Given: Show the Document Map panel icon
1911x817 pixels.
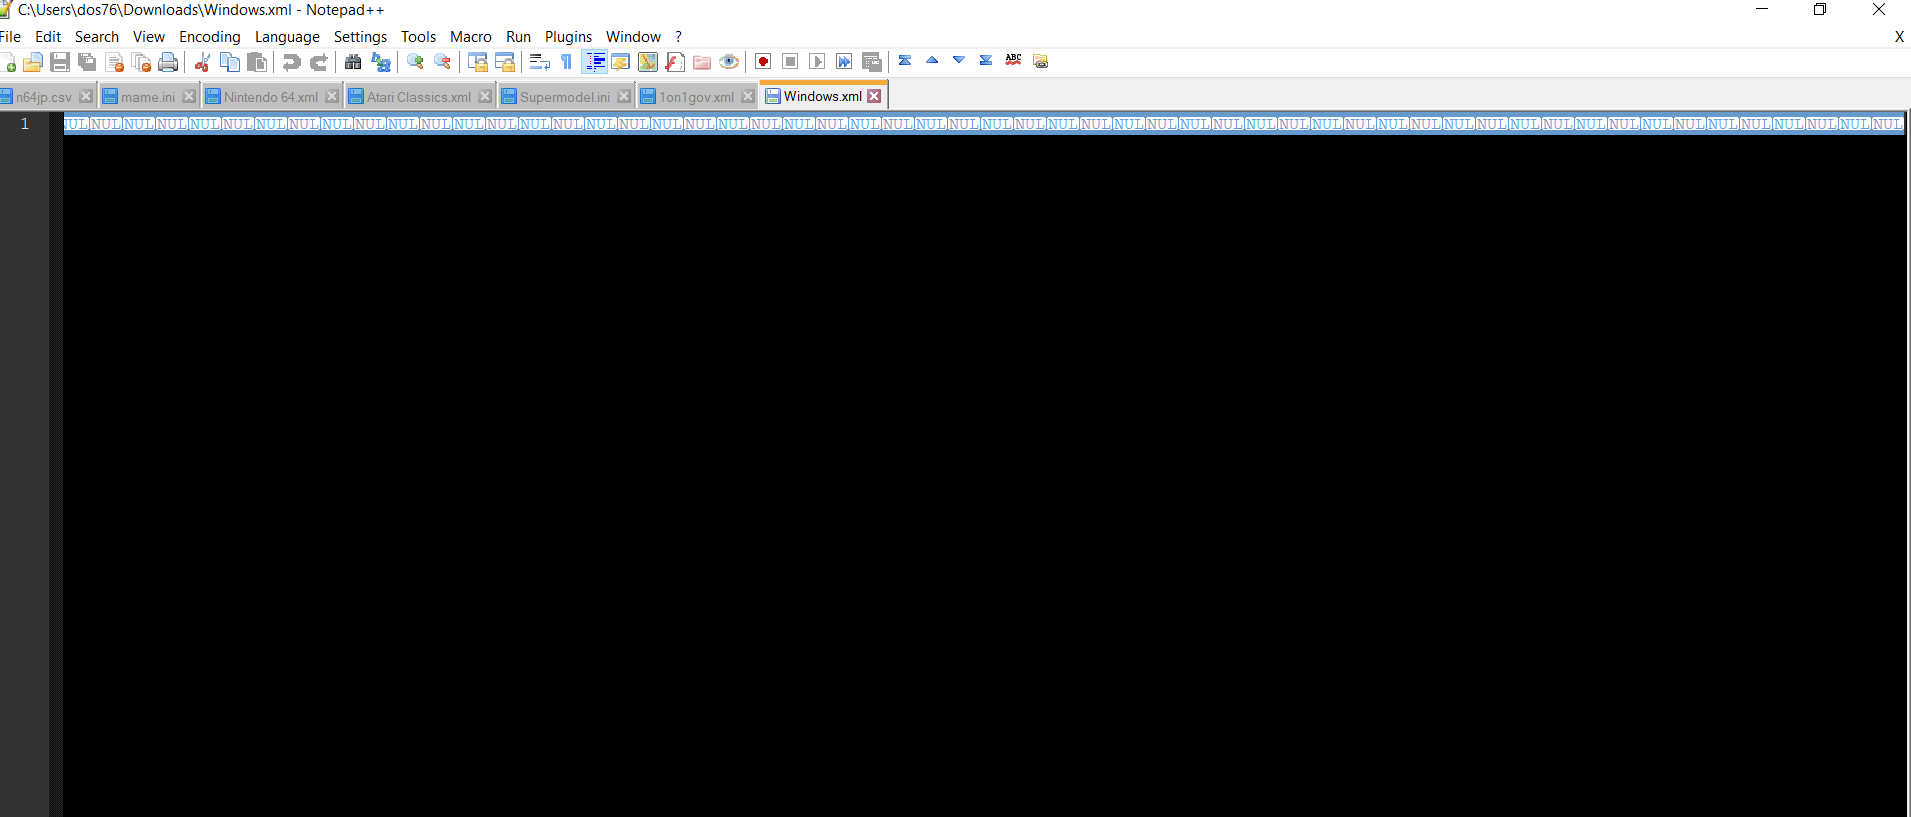Looking at the screenshot, I should point(648,62).
